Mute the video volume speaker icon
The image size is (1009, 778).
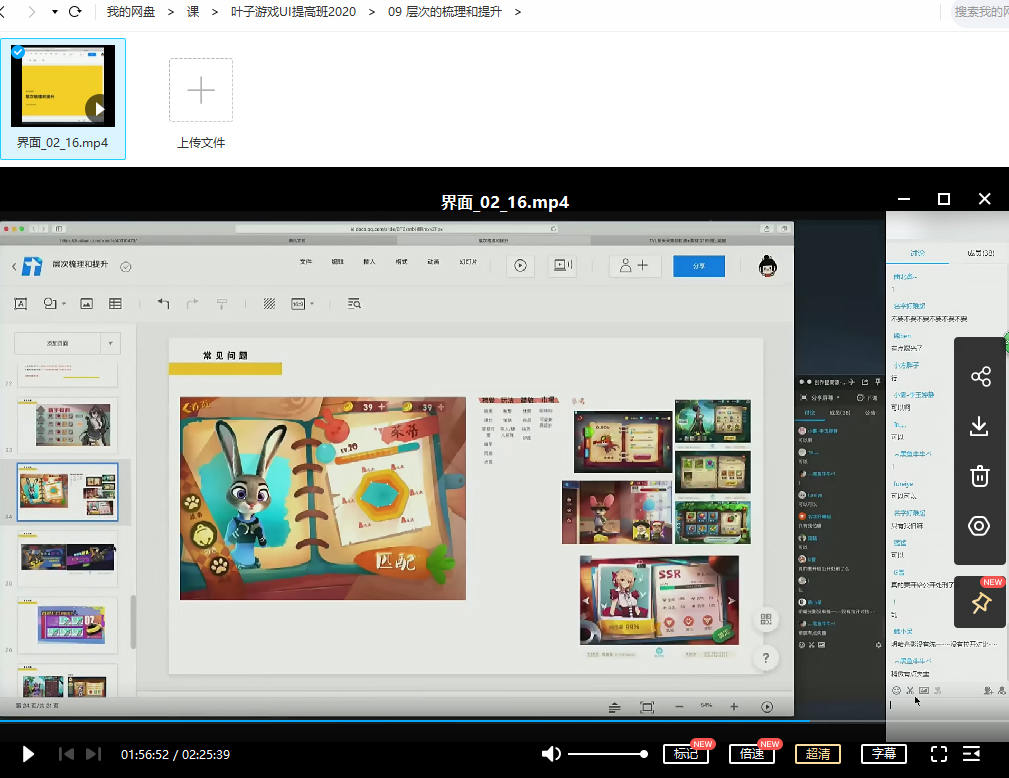pyautogui.click(x=550, y=754)
